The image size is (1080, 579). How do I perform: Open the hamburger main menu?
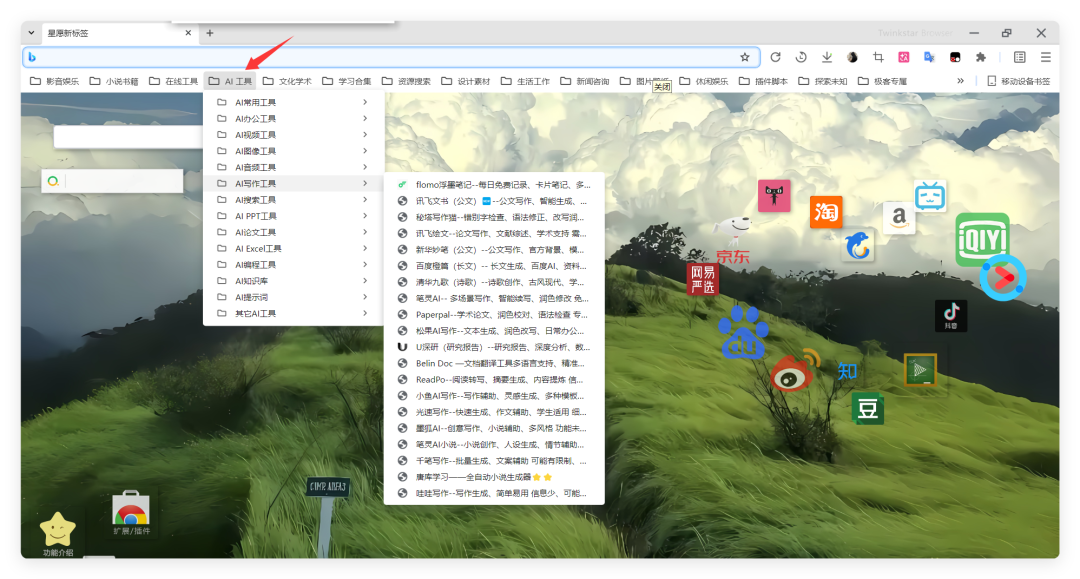pos(1046,57)
